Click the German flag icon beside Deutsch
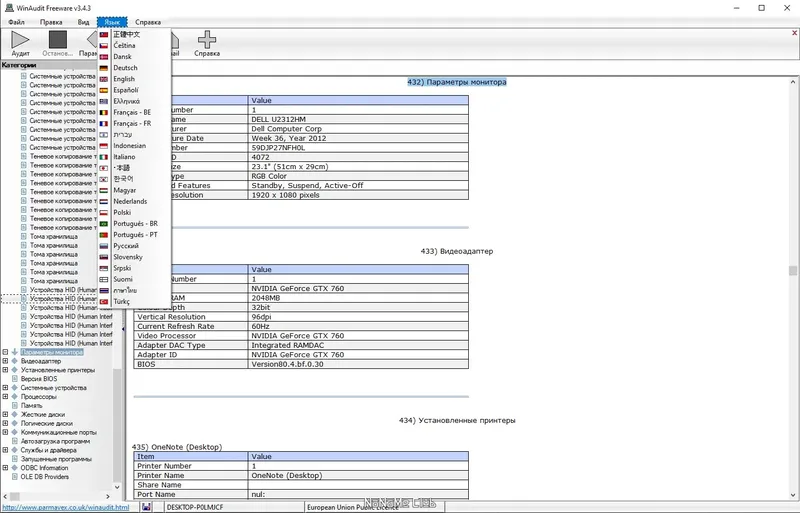Viewport: 800px width, 513px height. click(x=104, y=68)
